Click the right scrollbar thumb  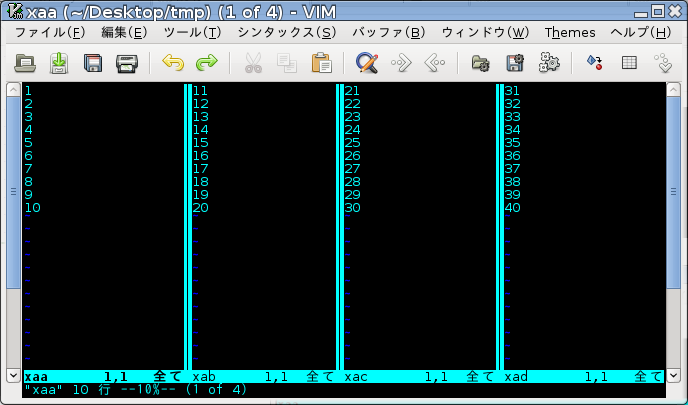pyautogui.click(x=673, y=192)
